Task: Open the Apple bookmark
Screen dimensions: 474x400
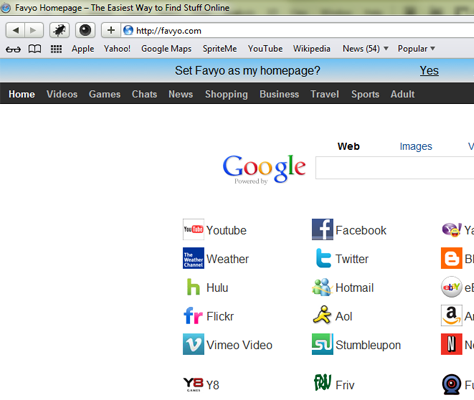Action: tap(83, 49)
